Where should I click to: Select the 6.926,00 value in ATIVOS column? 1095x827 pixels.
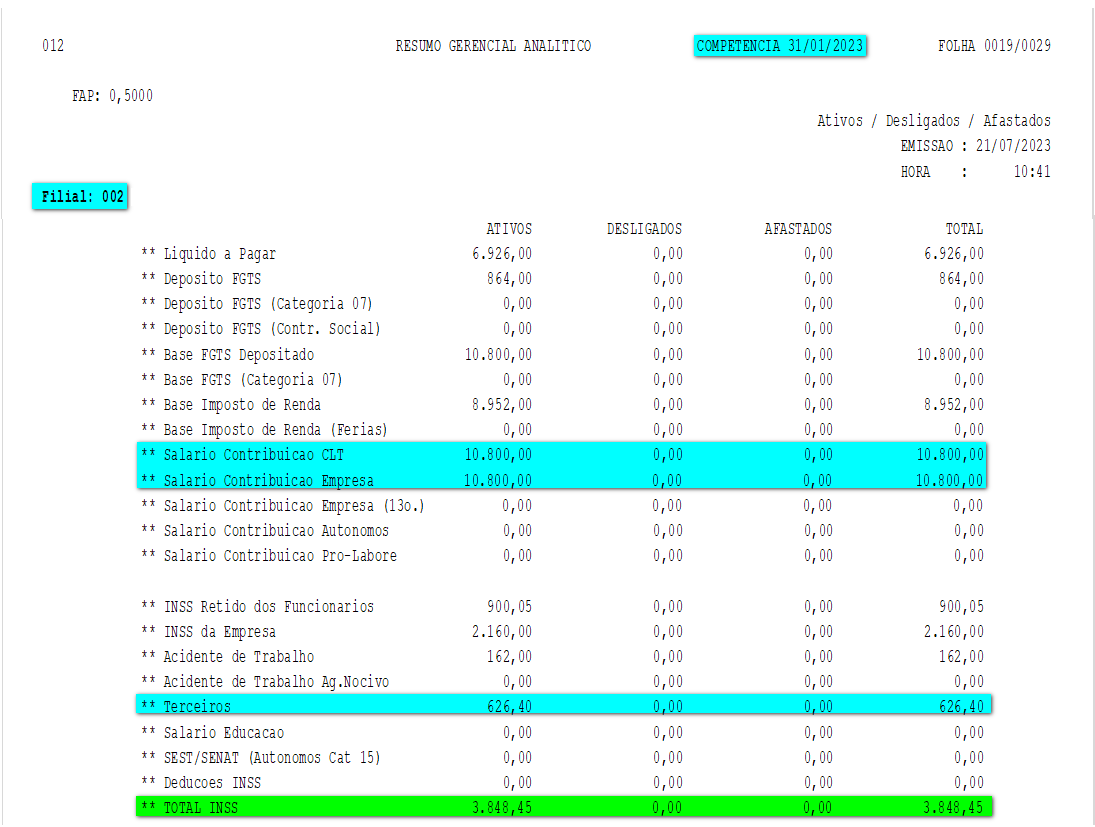[x=502, y=254]
